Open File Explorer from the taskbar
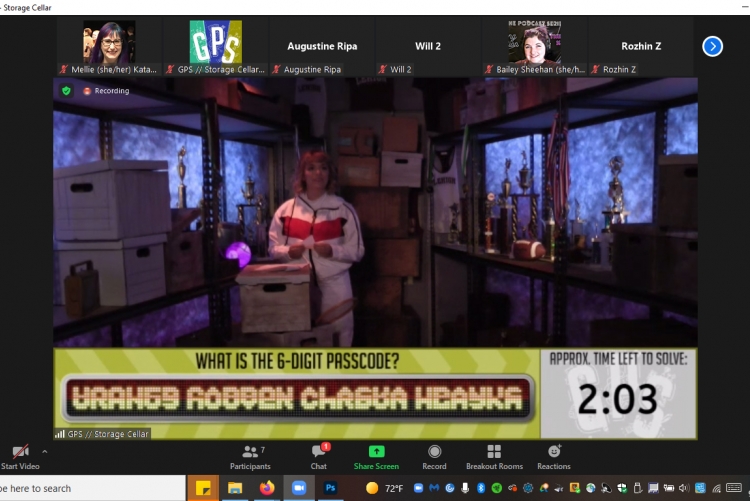Image resolution: width=750 pixels, height=501 pixels. (235, 488)
